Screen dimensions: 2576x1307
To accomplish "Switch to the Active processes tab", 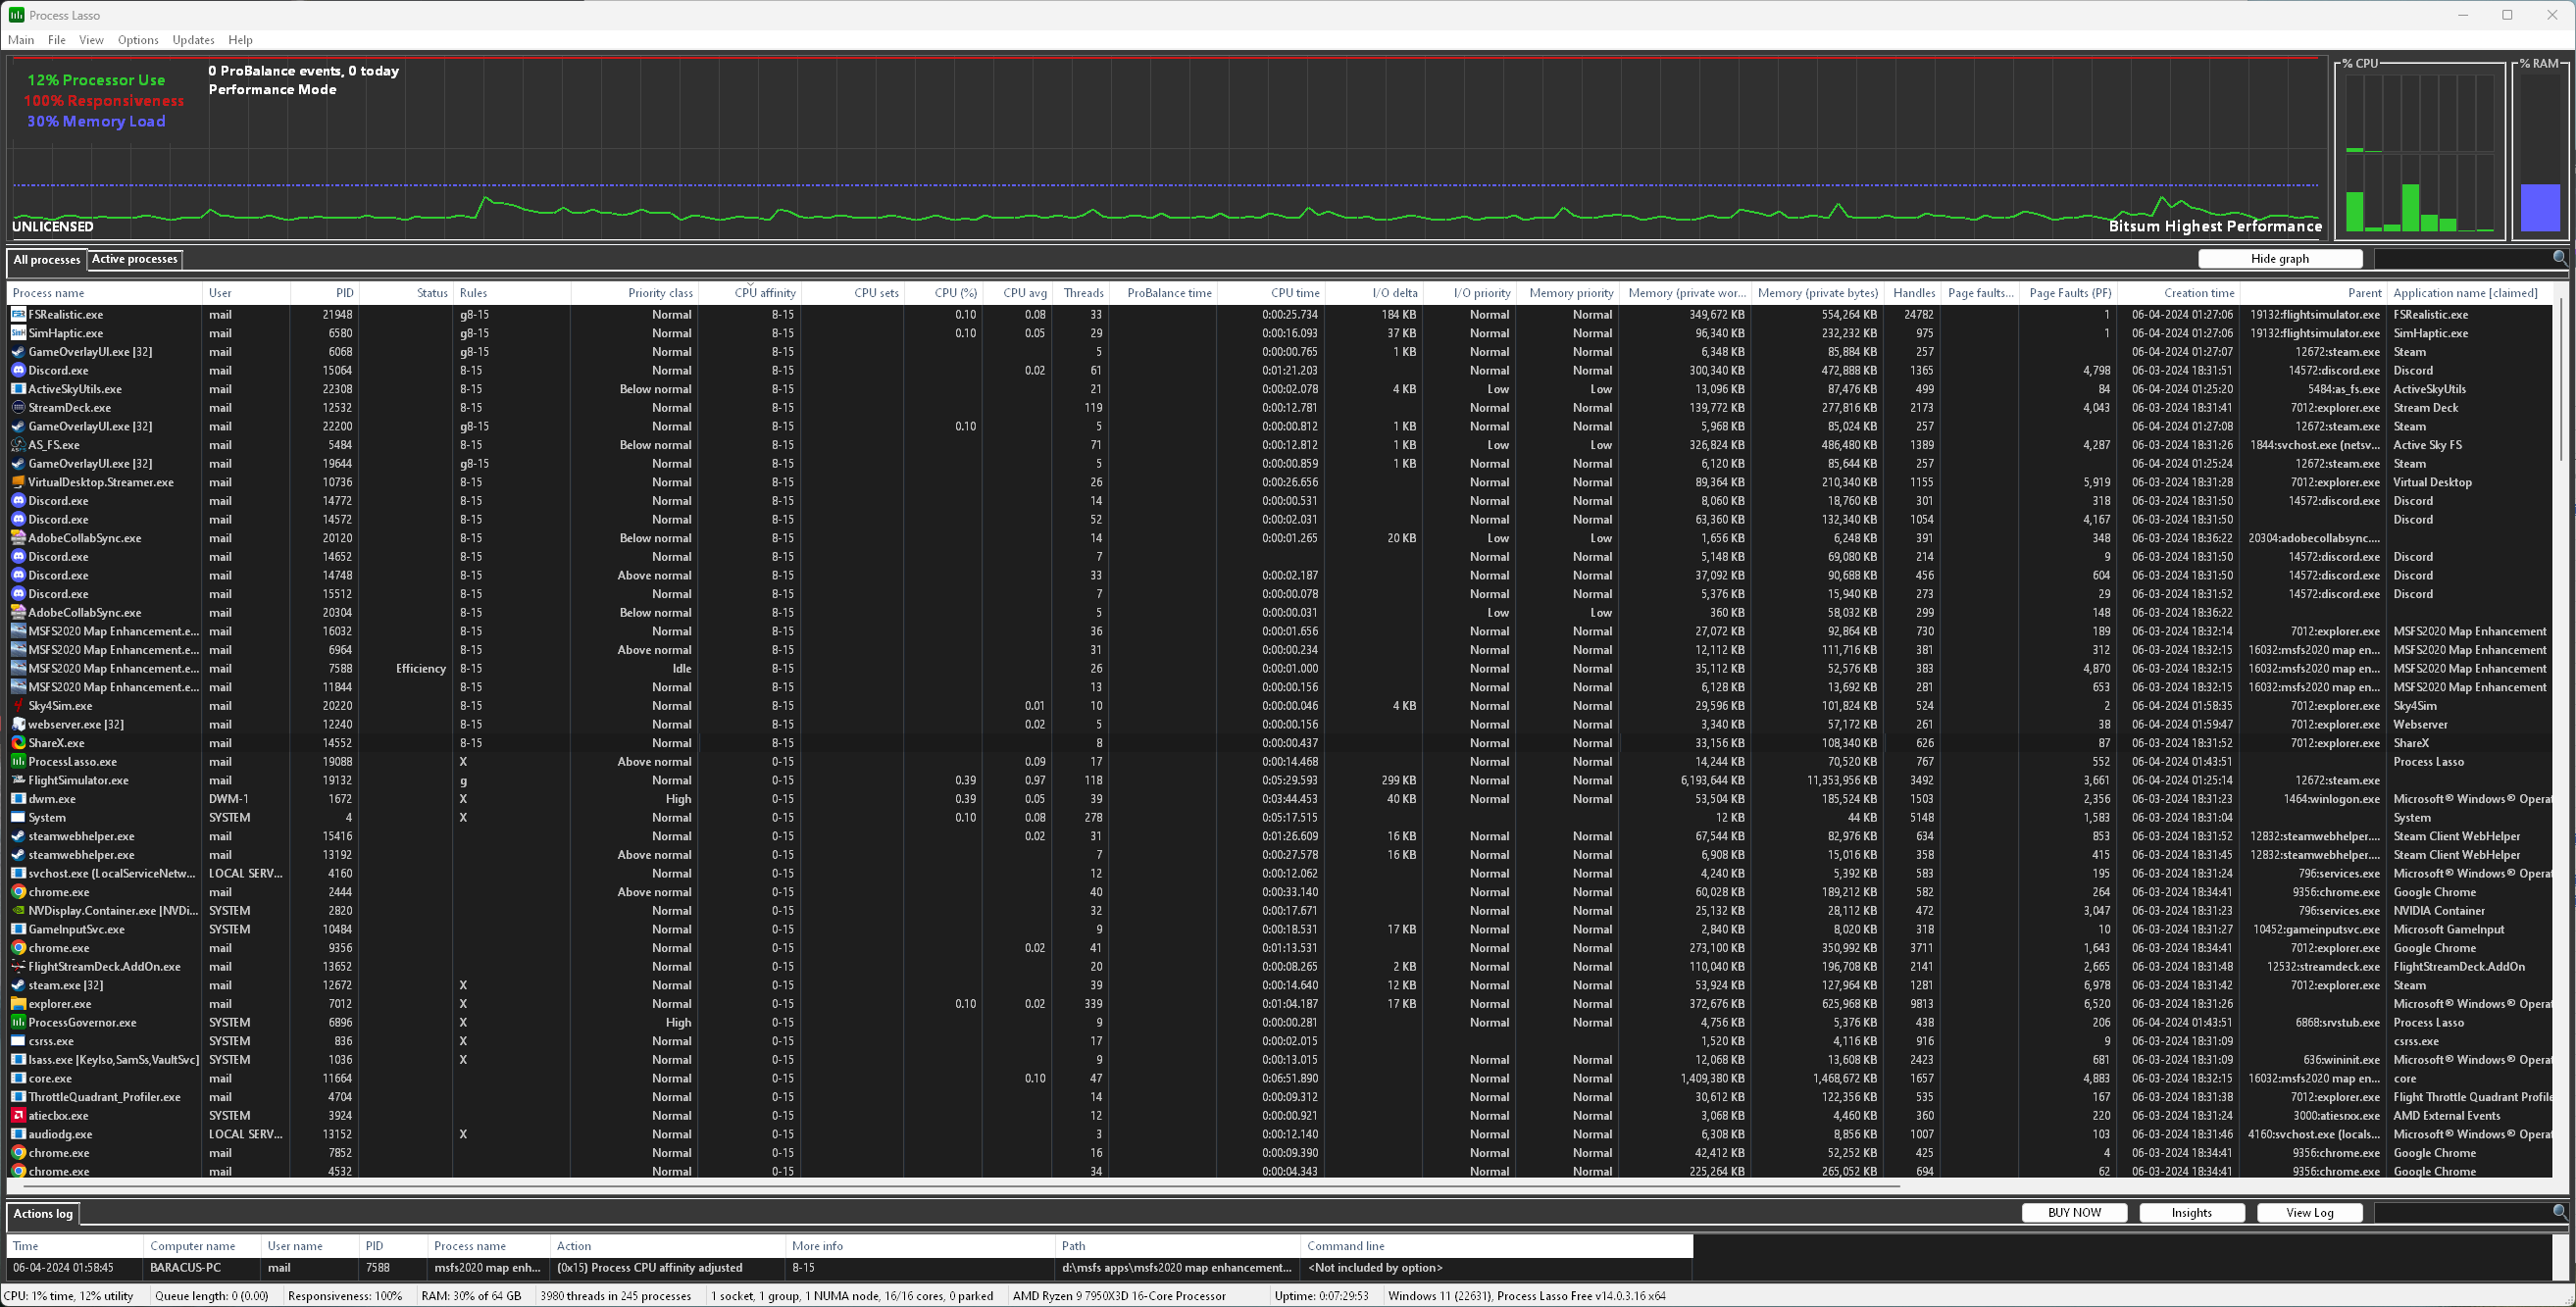I will (x=134, y=259).
